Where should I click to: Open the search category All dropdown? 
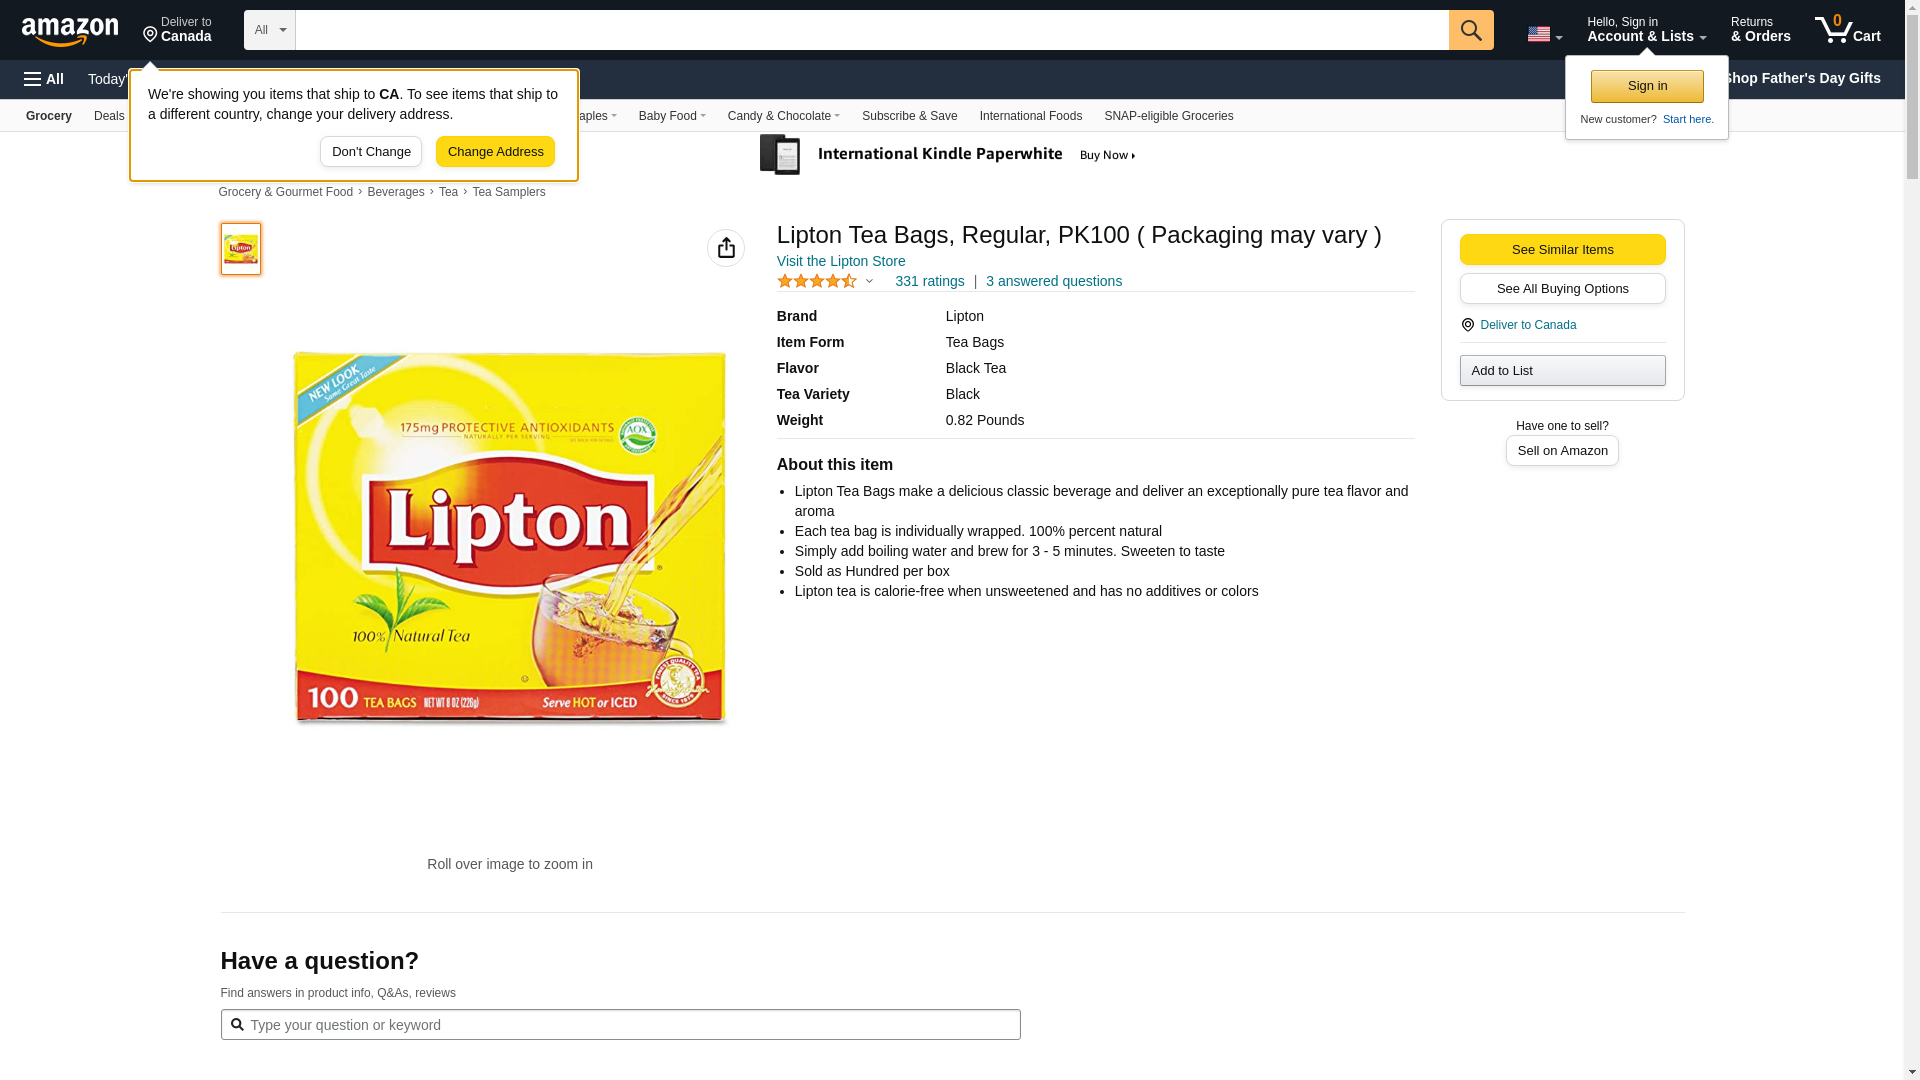tap(269, 30)
